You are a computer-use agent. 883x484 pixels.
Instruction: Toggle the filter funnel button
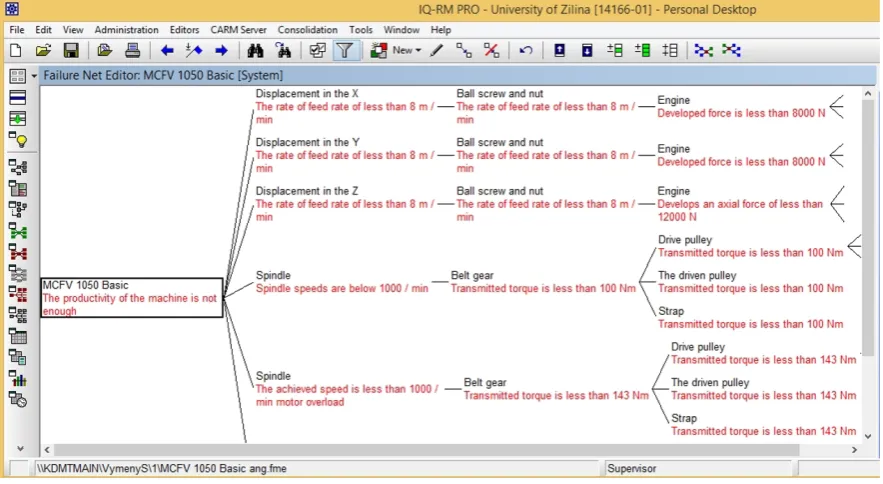tap(345, 51)
